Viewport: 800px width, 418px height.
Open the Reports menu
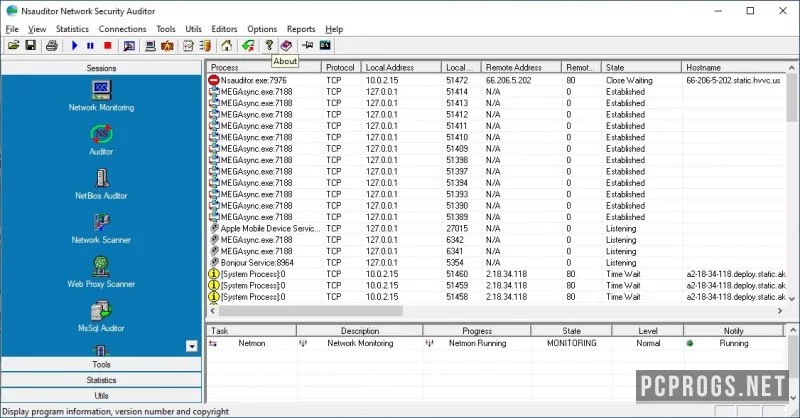(301, 29)
